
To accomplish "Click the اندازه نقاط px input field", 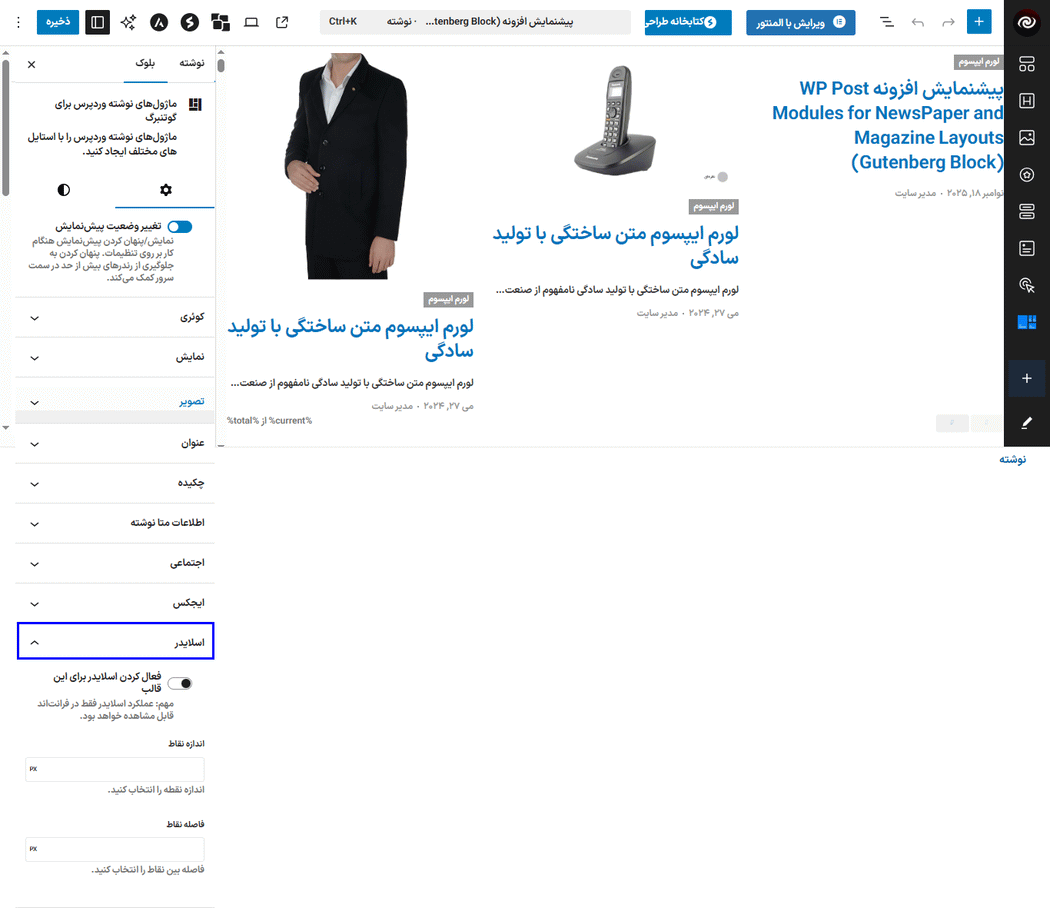I will 114,769.
